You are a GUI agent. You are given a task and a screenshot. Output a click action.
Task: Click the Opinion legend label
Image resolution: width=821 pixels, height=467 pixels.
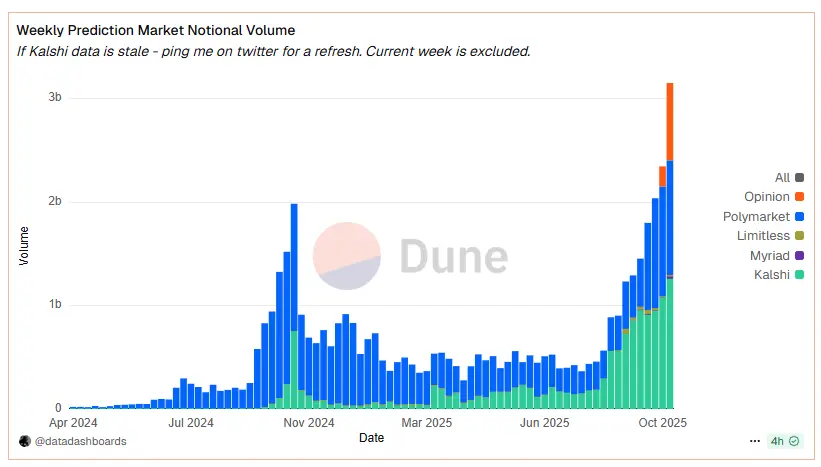click(x=767, y=197)
